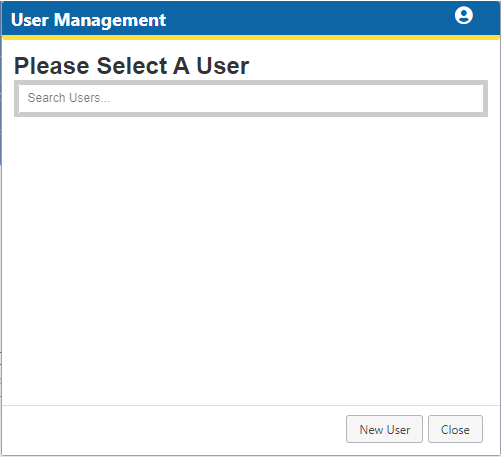Click the Search Users input field

click(251, 98)
